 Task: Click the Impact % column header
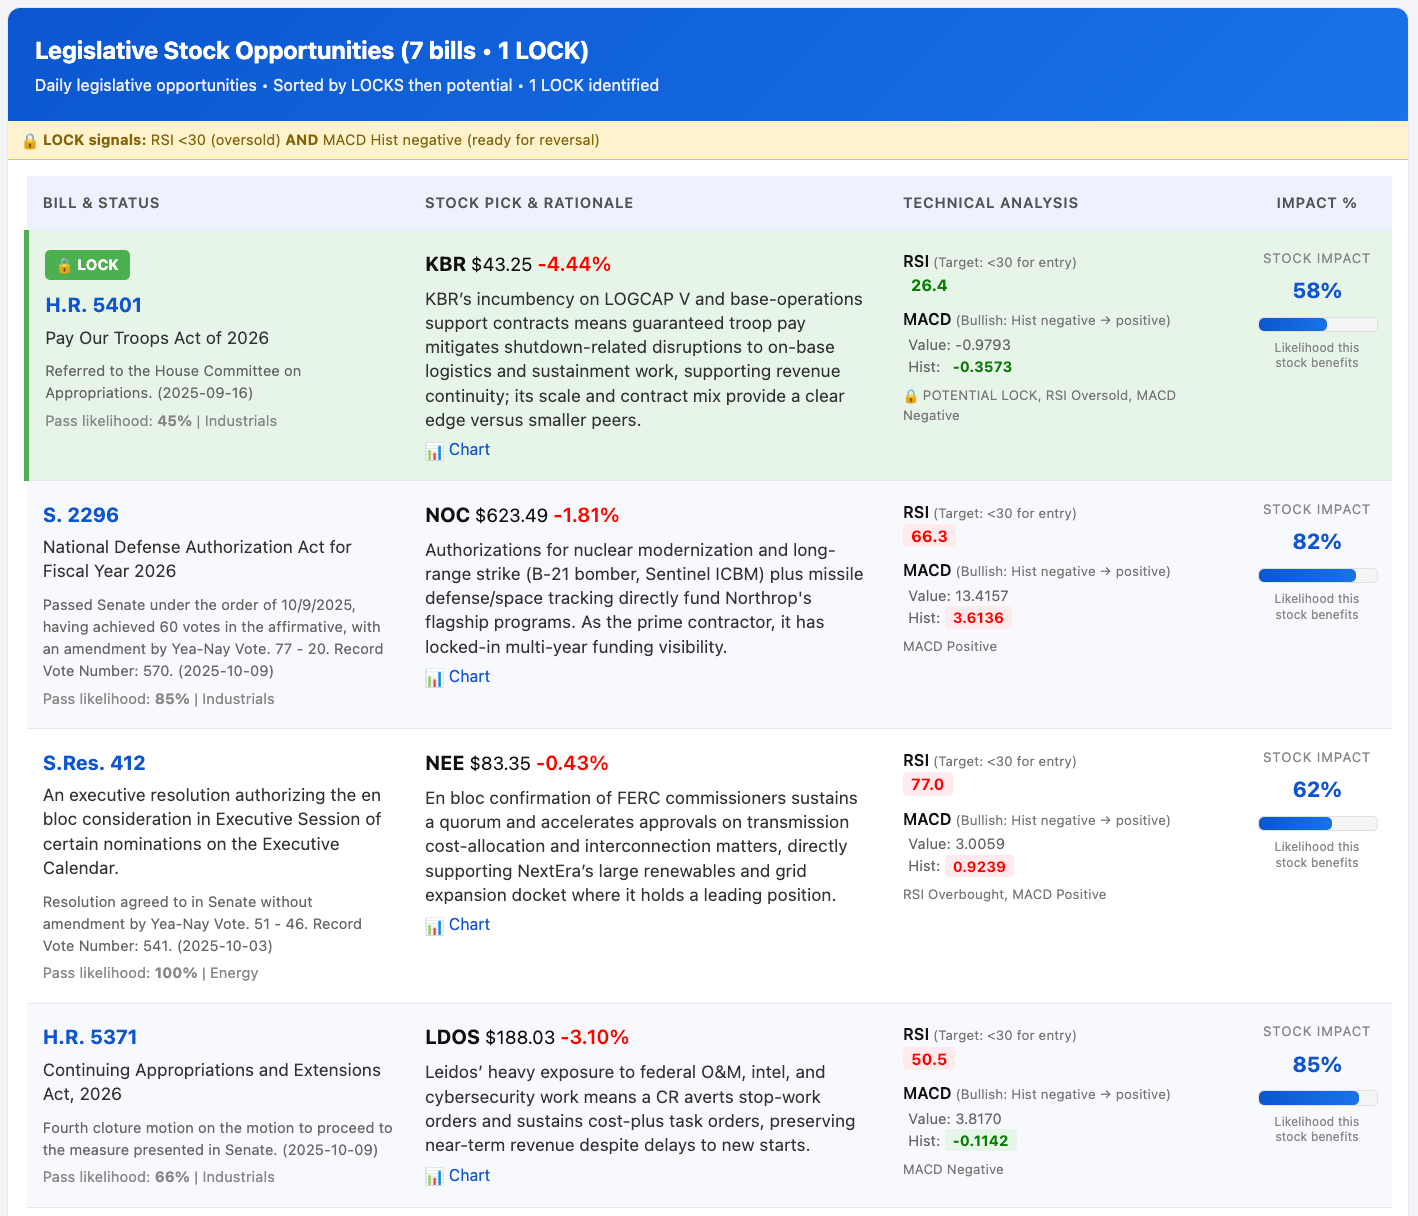coord(1316,203)
